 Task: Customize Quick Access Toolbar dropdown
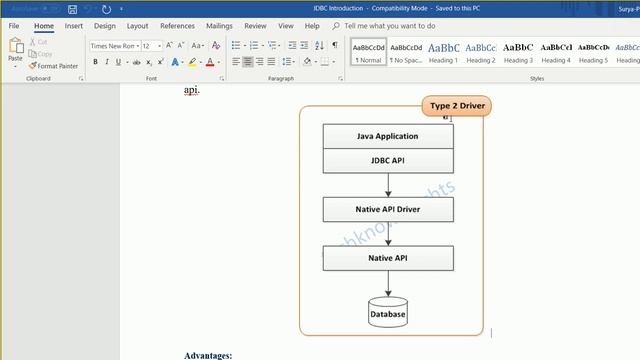[x=121, y=9]
